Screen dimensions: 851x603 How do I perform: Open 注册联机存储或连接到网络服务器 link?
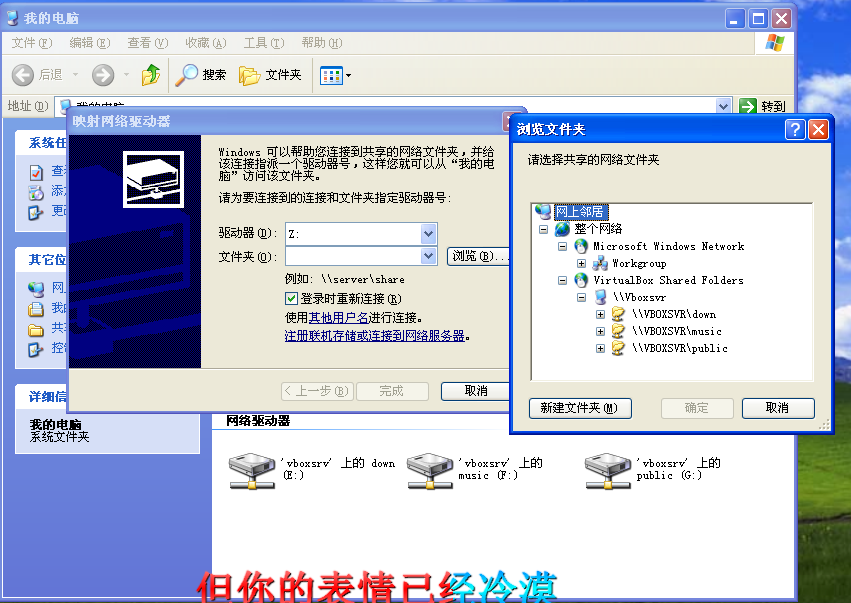374,336
